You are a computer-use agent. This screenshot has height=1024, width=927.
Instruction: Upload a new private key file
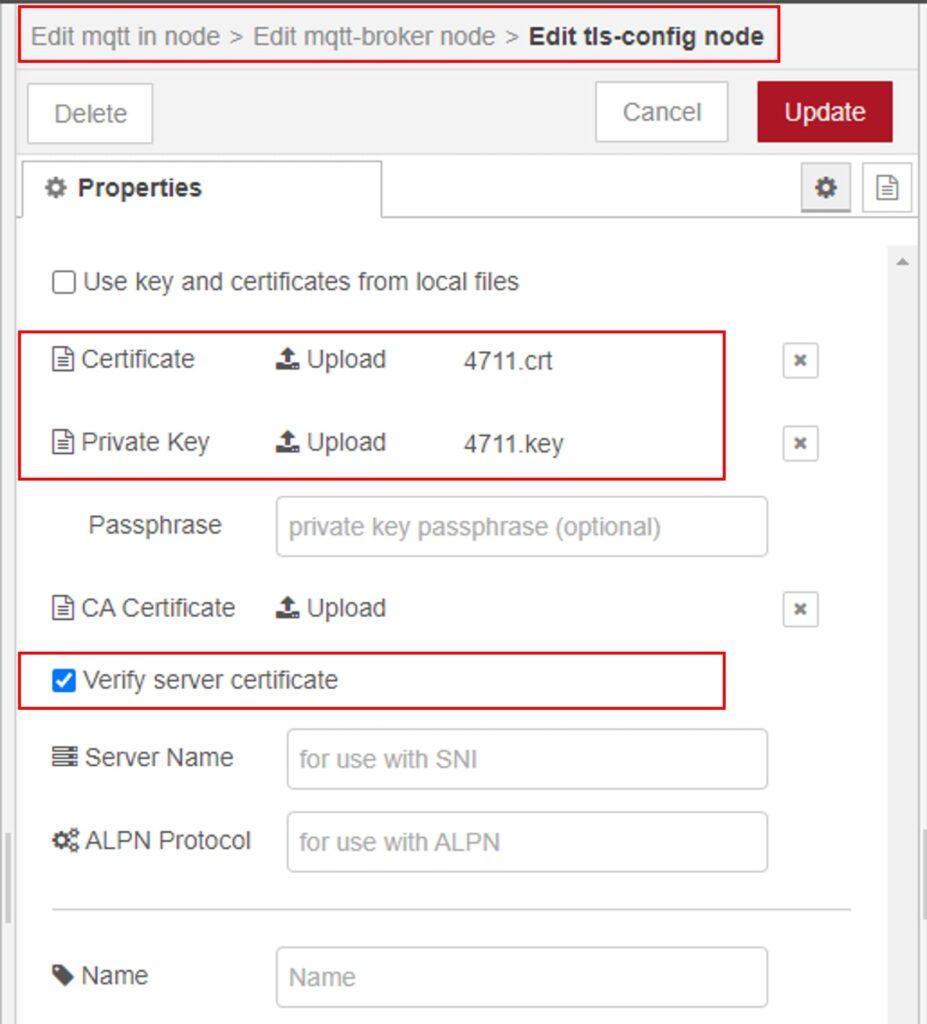pos(330,443)
